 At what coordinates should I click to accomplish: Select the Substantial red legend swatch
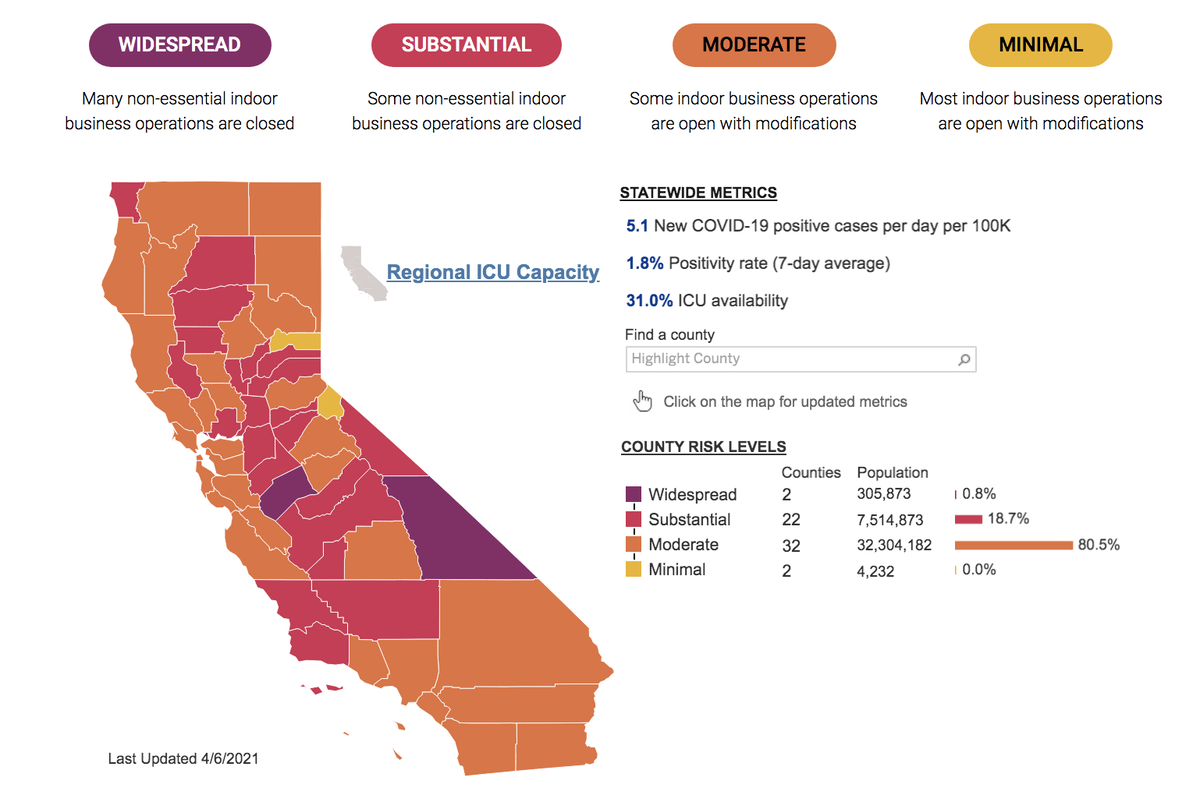[x=633, y=520]
